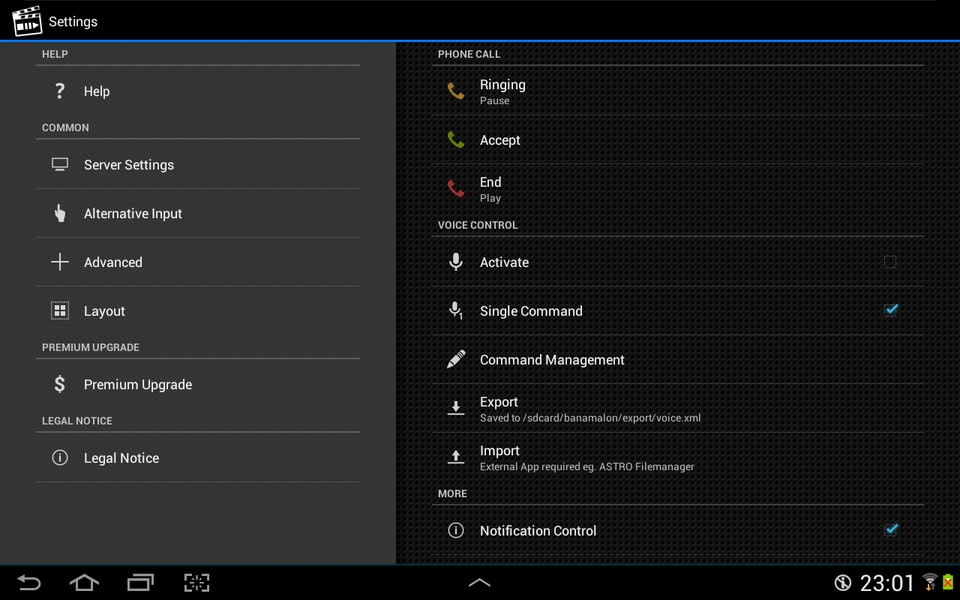Click the dollar sign Premium icon
Image resolution: width=960 pixels, height=600 pixels.
pyautogui.click(x=59, y=384)
